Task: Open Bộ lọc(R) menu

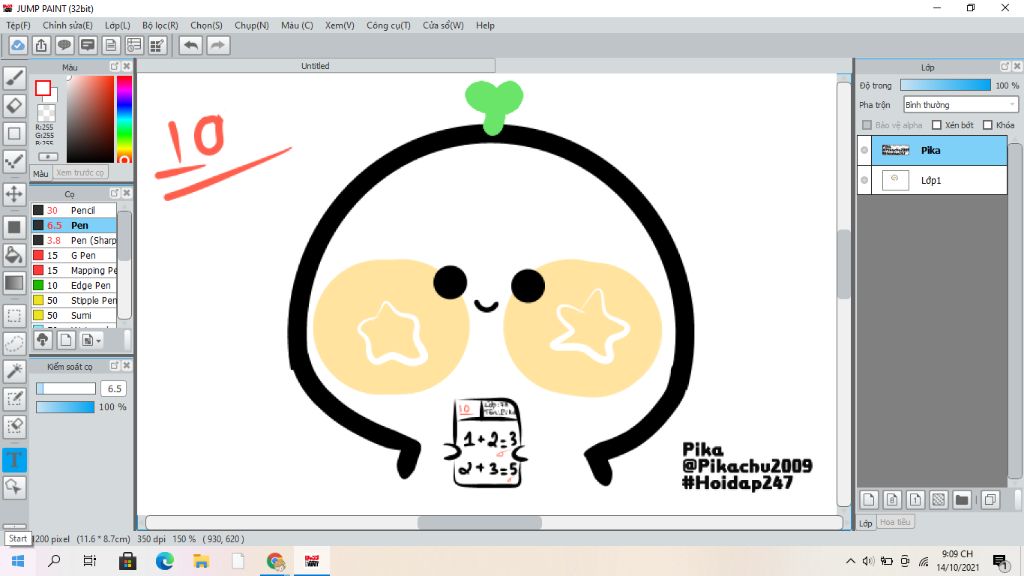Action: pos(160,25)
